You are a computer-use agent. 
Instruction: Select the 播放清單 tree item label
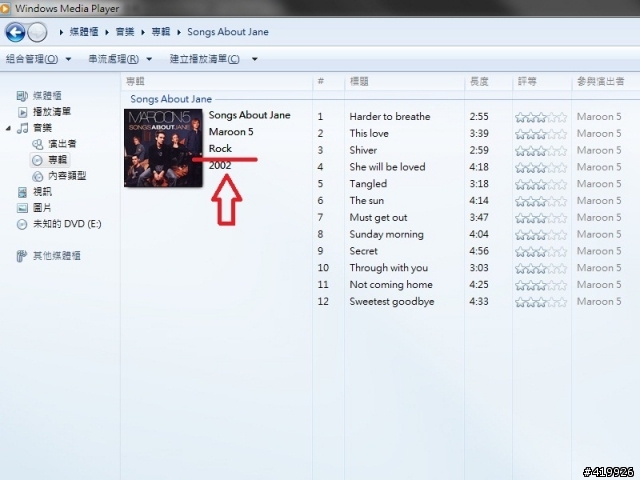point(52,112)
